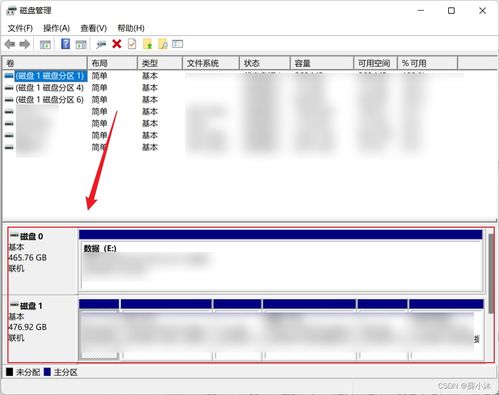The height and width of the screenshot is (395, 499).
Task: Select the 数据 (E:) partition block
Action: [x=281, y=261]
